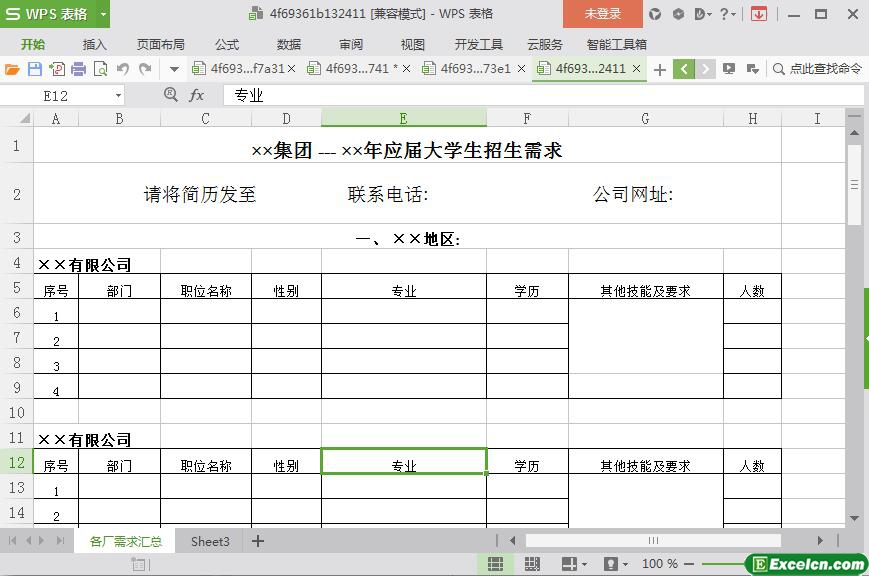
Task: Close the 4f693...741 document tab
Action: click(x=406, y=69)
